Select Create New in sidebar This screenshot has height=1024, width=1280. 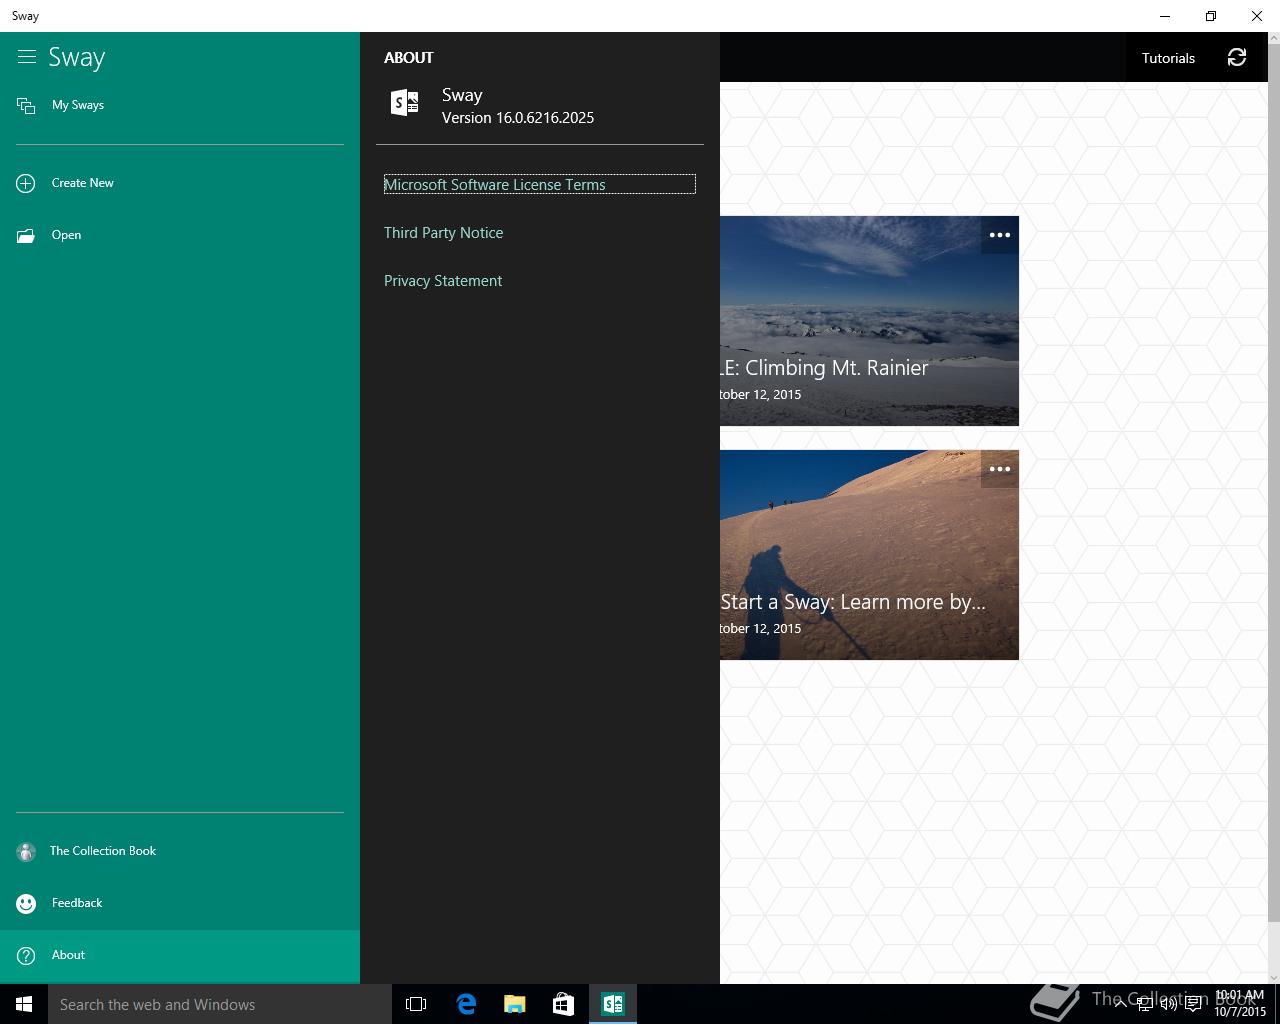180,183
